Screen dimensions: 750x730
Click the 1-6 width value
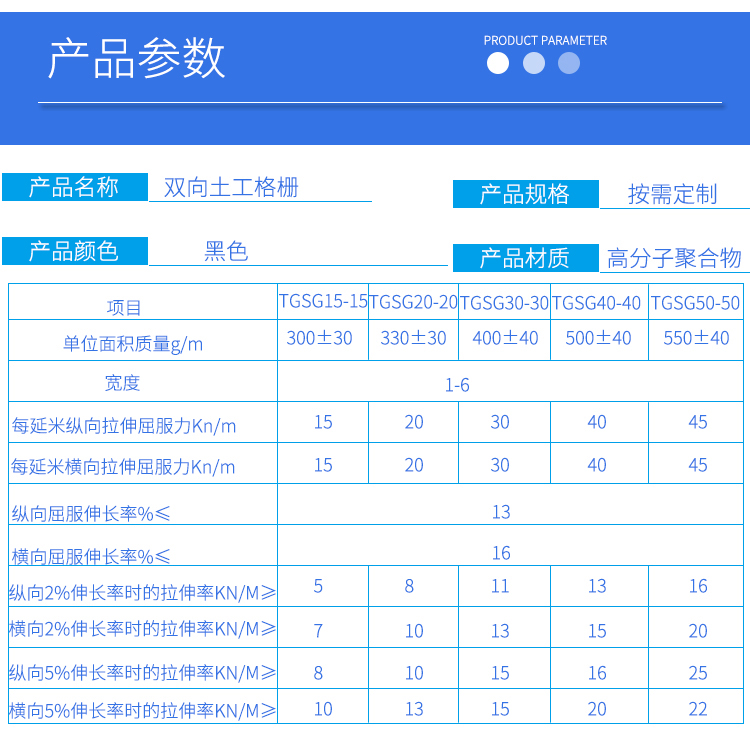pos(457,385)
